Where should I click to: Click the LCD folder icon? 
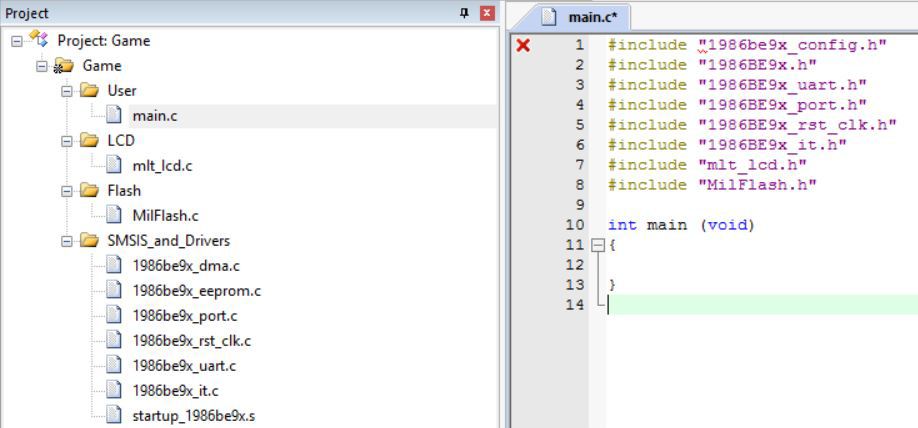(89, 141)
